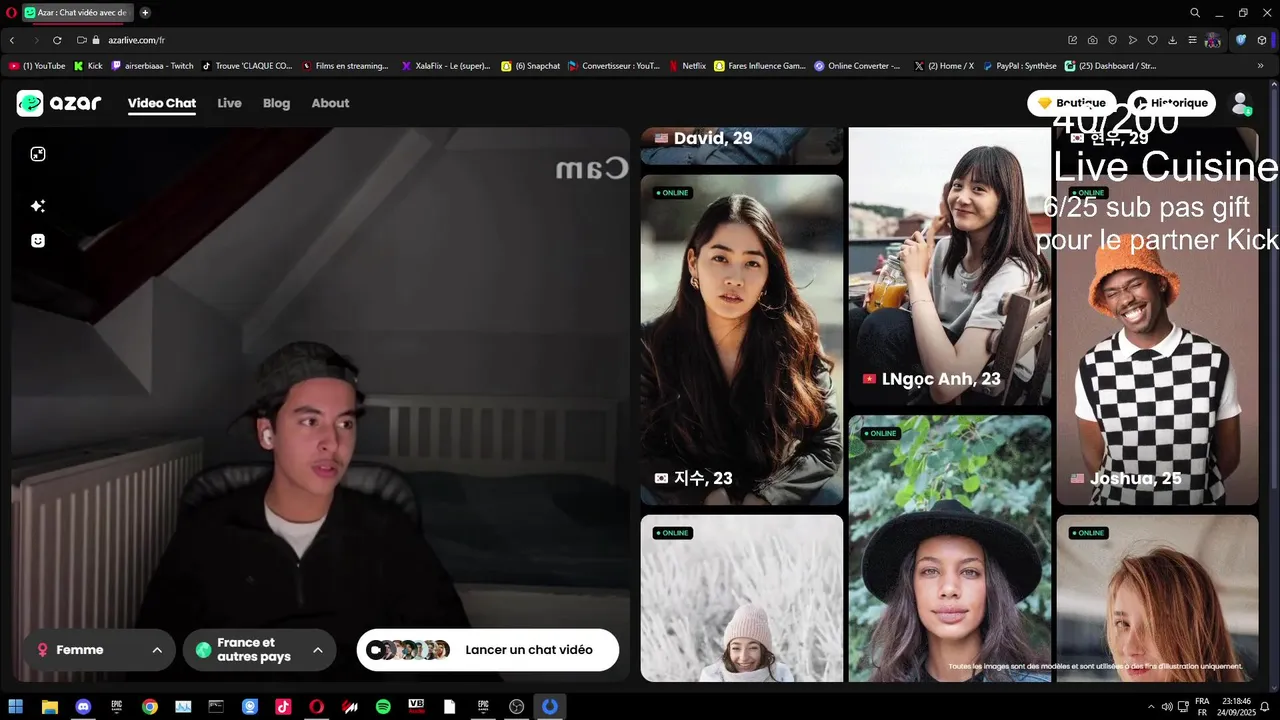Click the Windows Start button
The width and height of the screenshot is (1280, 720).
point(16,707)
